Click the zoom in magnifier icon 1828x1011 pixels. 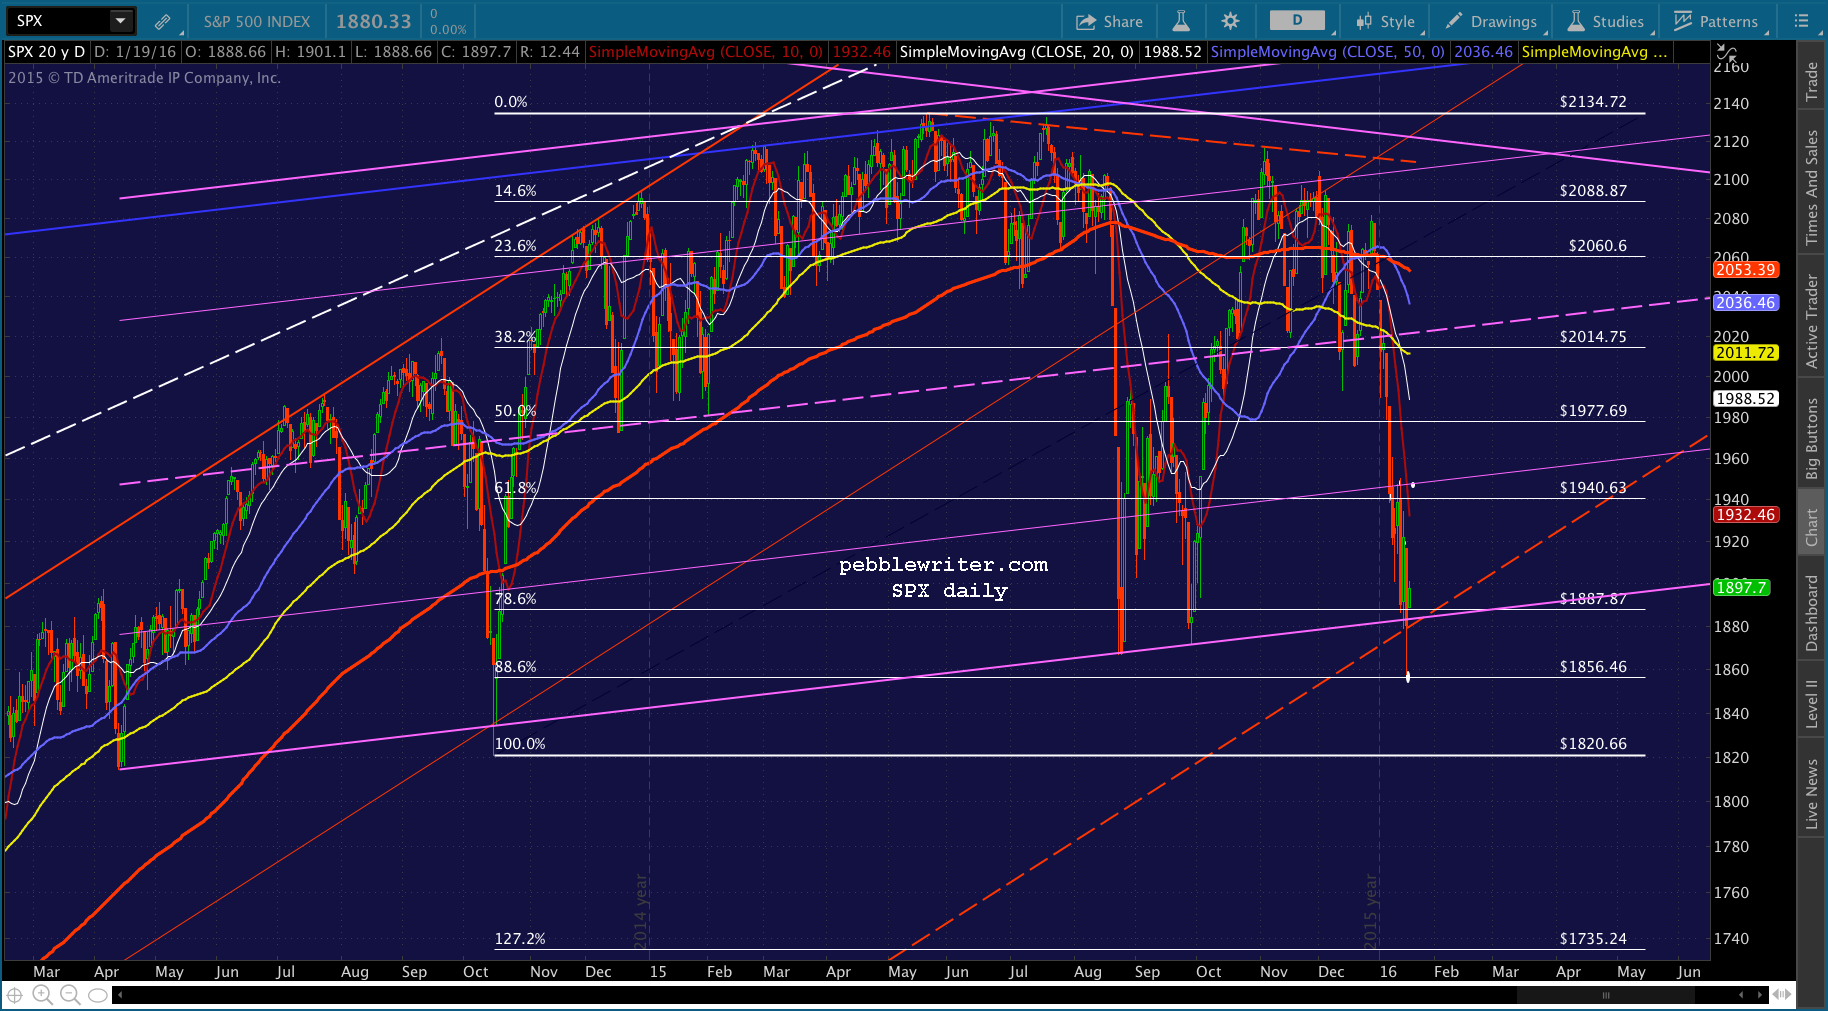(x=42, y=994)
